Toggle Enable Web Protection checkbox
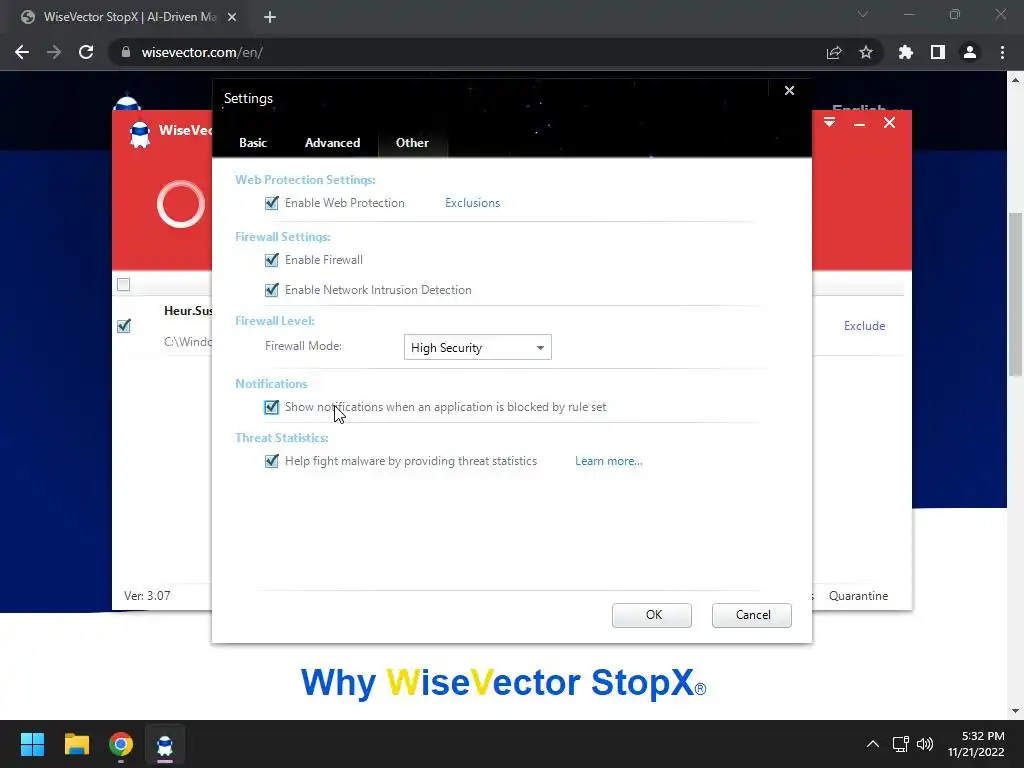Screen dimensions: 1024x768 pyautogui.click(x=272, y=203)
